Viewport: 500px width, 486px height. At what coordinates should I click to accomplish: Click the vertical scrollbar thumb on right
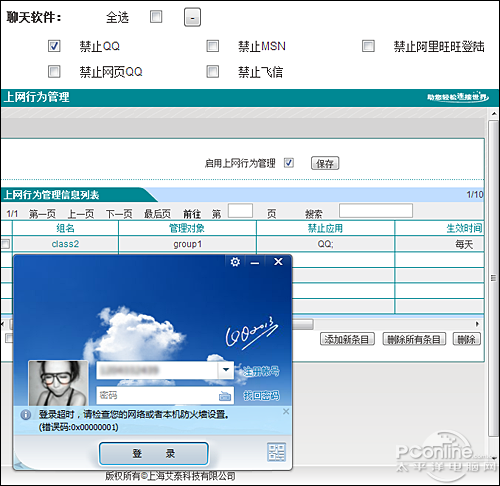pyautogui.click(x=494, y=278)
